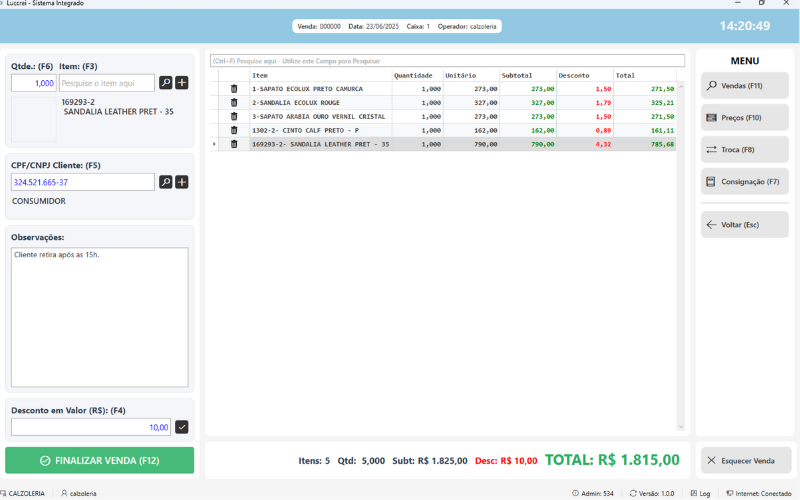Click discount cell 4,32

(x=585, y=144)
